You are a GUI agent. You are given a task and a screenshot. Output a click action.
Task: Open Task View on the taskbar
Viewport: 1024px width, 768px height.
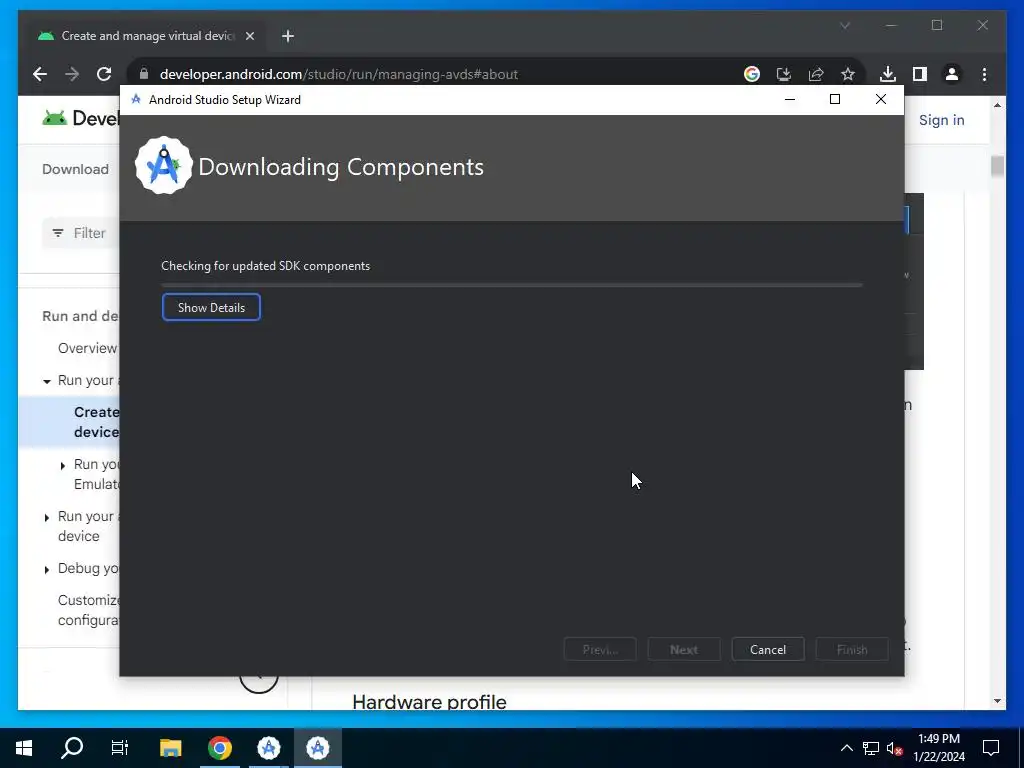(120, 748)
